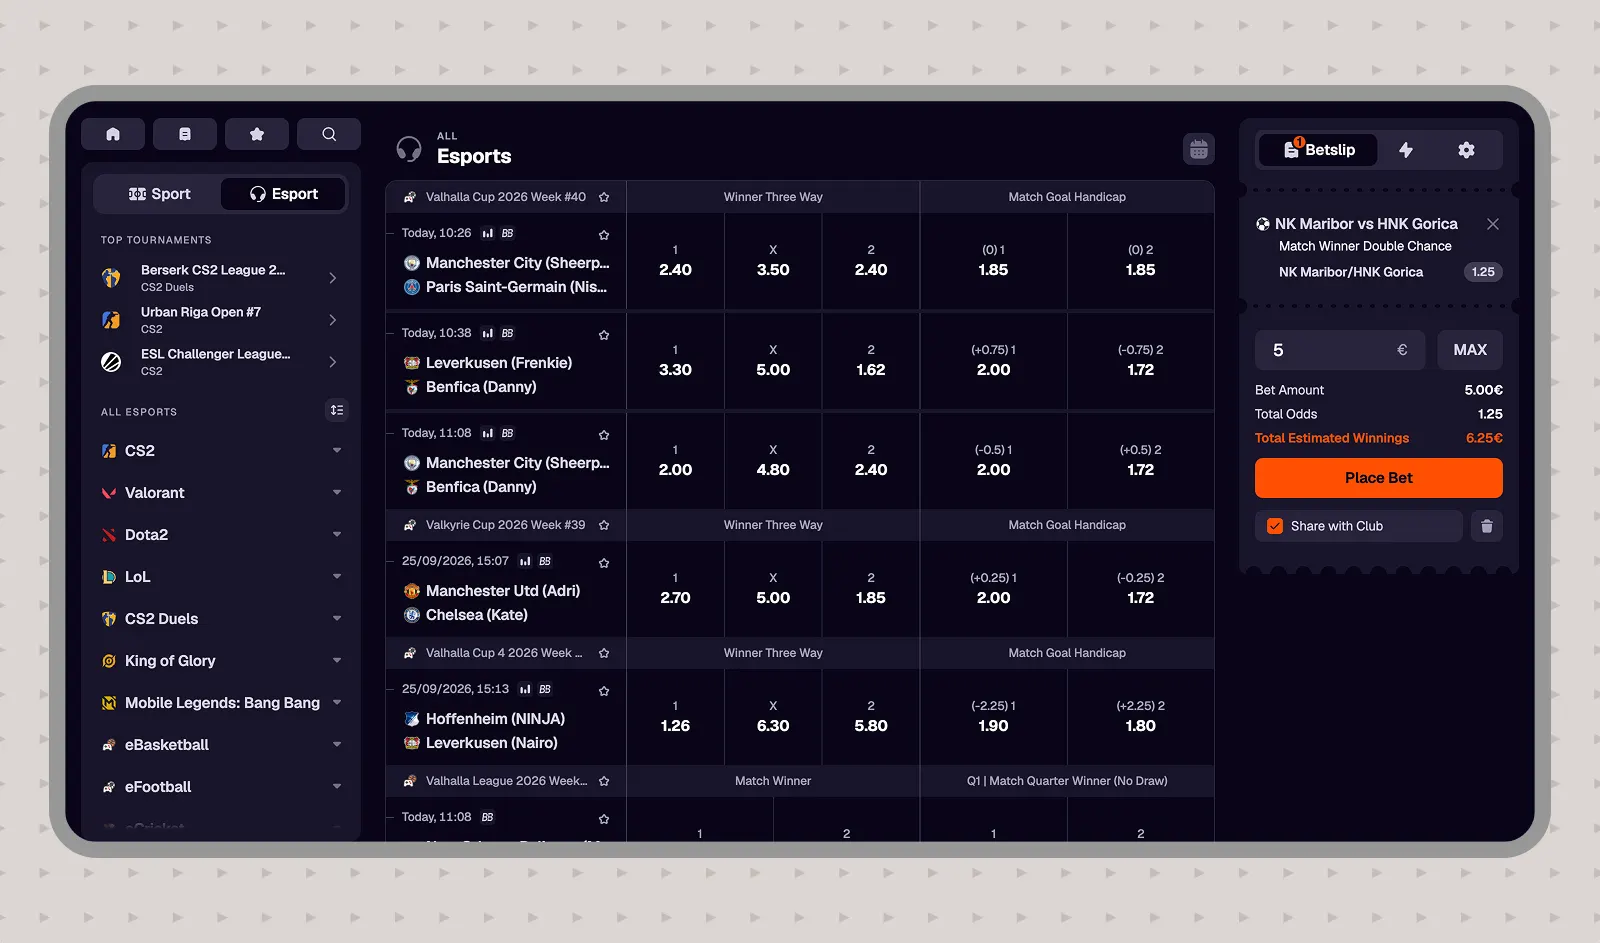Viewport: 1600px width, 943px height.
Task: Favorite the Valhalla Cup 2026 Week #40 league
Action: (604, 197)
